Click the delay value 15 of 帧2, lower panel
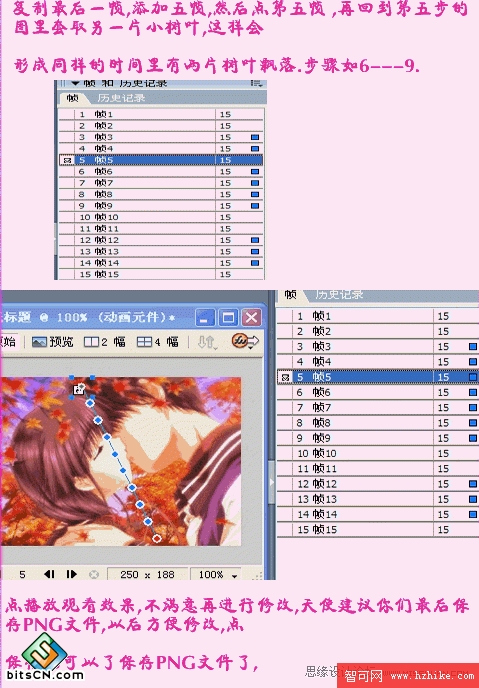This screenshot has height=688, width=479. tap(443, 331)
